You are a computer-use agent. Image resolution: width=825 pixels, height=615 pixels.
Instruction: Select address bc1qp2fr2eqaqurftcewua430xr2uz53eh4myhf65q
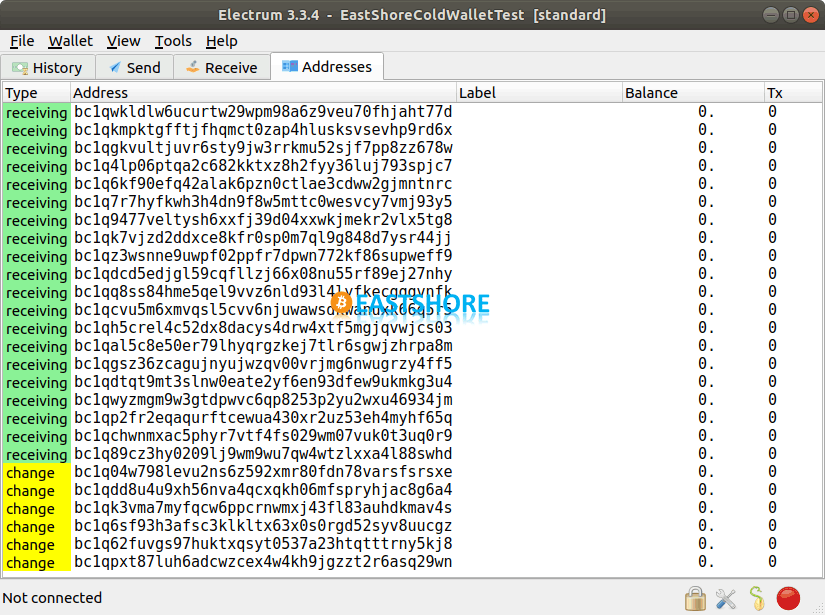(x=263, y=418)
